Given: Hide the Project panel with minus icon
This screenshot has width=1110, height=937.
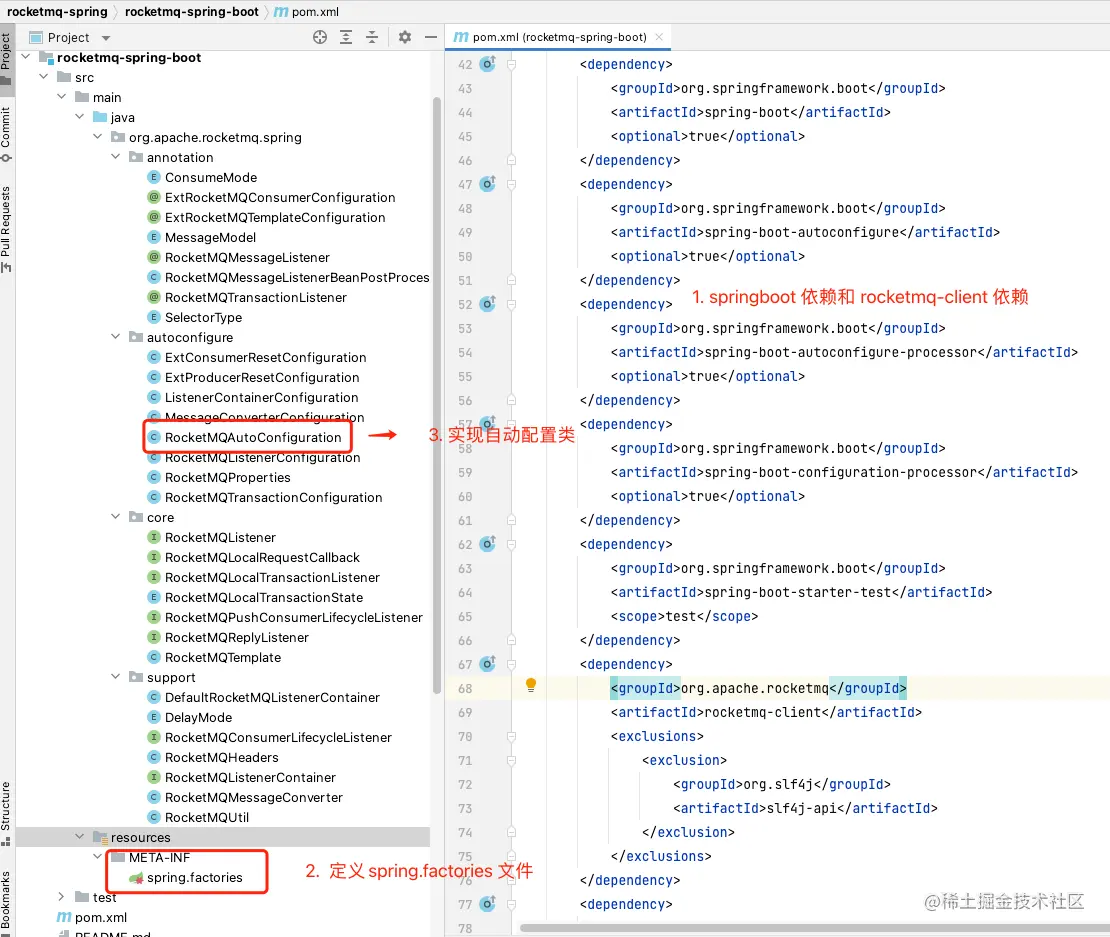Looking at the screenshot, I should point(430,38).
